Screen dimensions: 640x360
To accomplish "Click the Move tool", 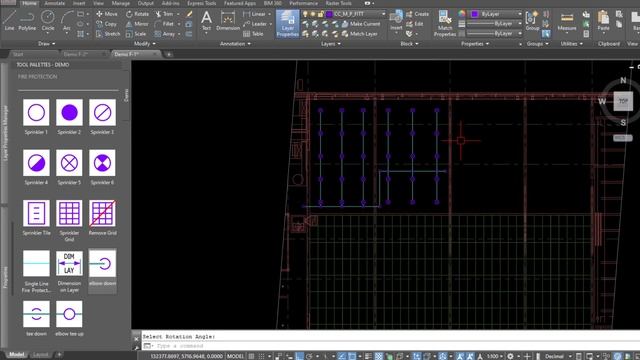I will click(107, 14).
